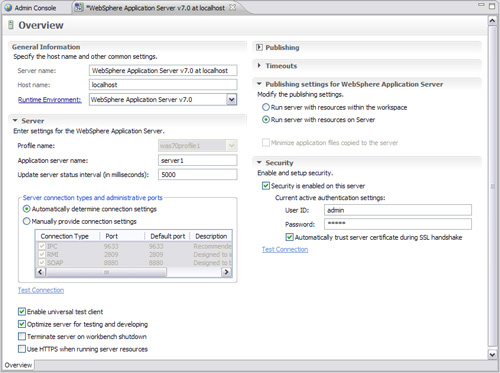This screenshot has width=500, height=373.
Task: Select Run server with resources within the workspace
Action: click(266, 107)
